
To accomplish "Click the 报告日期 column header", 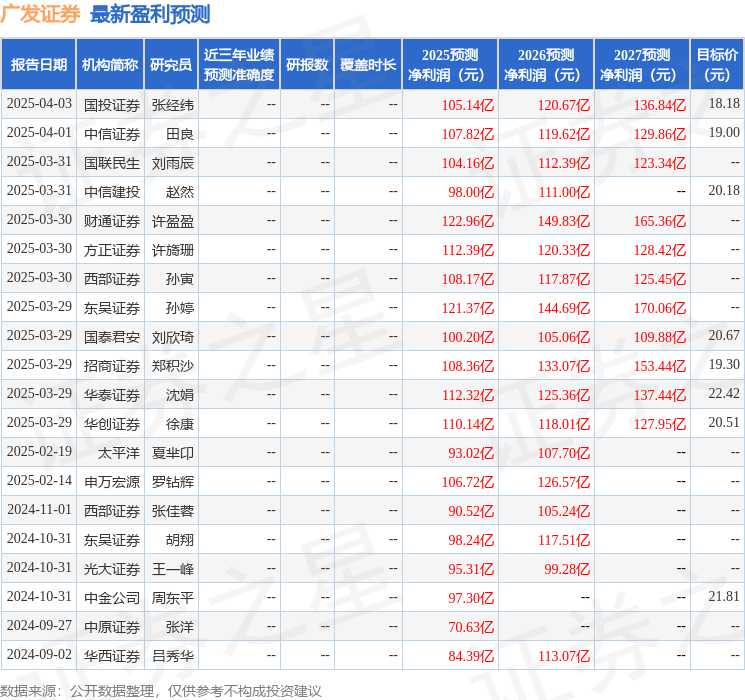I will 38,65.
